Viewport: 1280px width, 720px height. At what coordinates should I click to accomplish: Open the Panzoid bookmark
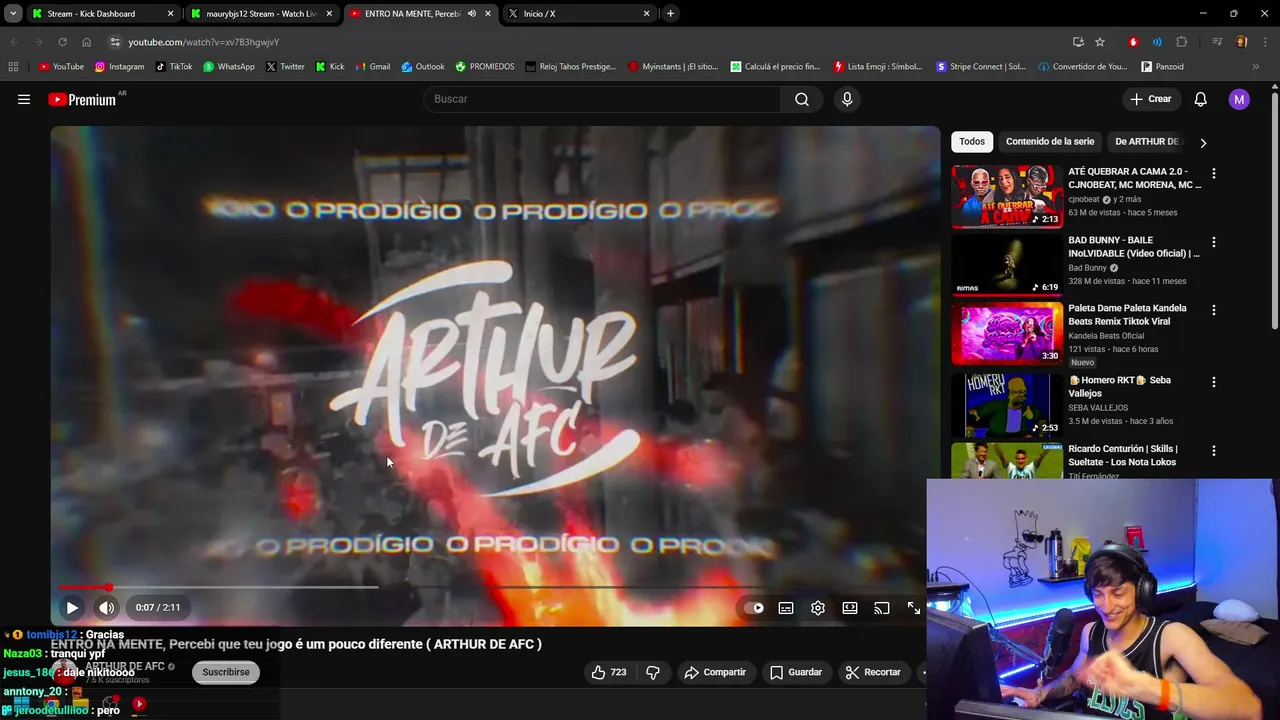coord(1162,67)
